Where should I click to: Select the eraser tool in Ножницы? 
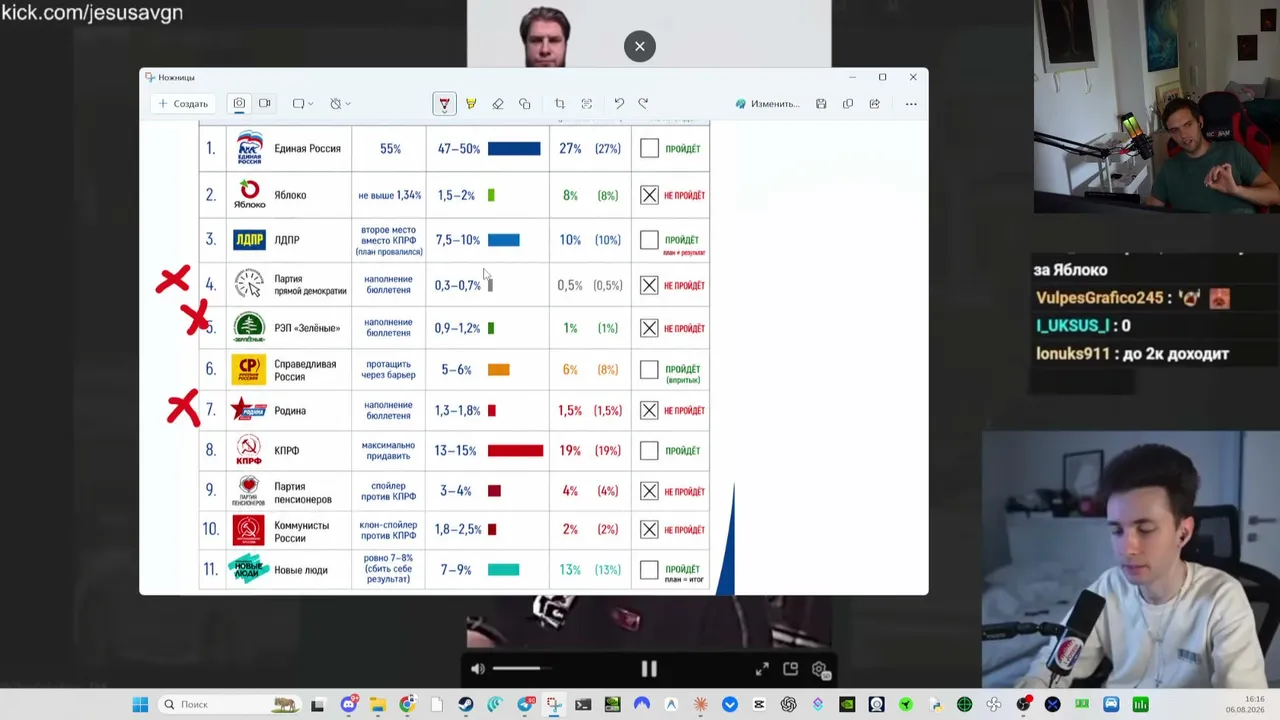498,104
